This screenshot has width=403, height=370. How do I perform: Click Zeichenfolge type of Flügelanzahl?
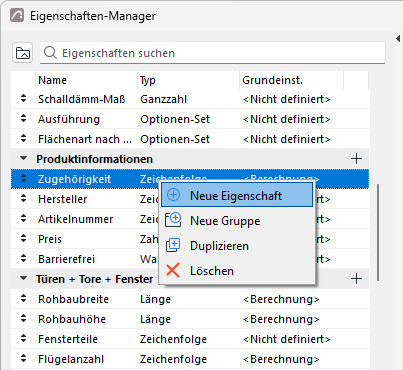tap(173, 359)
